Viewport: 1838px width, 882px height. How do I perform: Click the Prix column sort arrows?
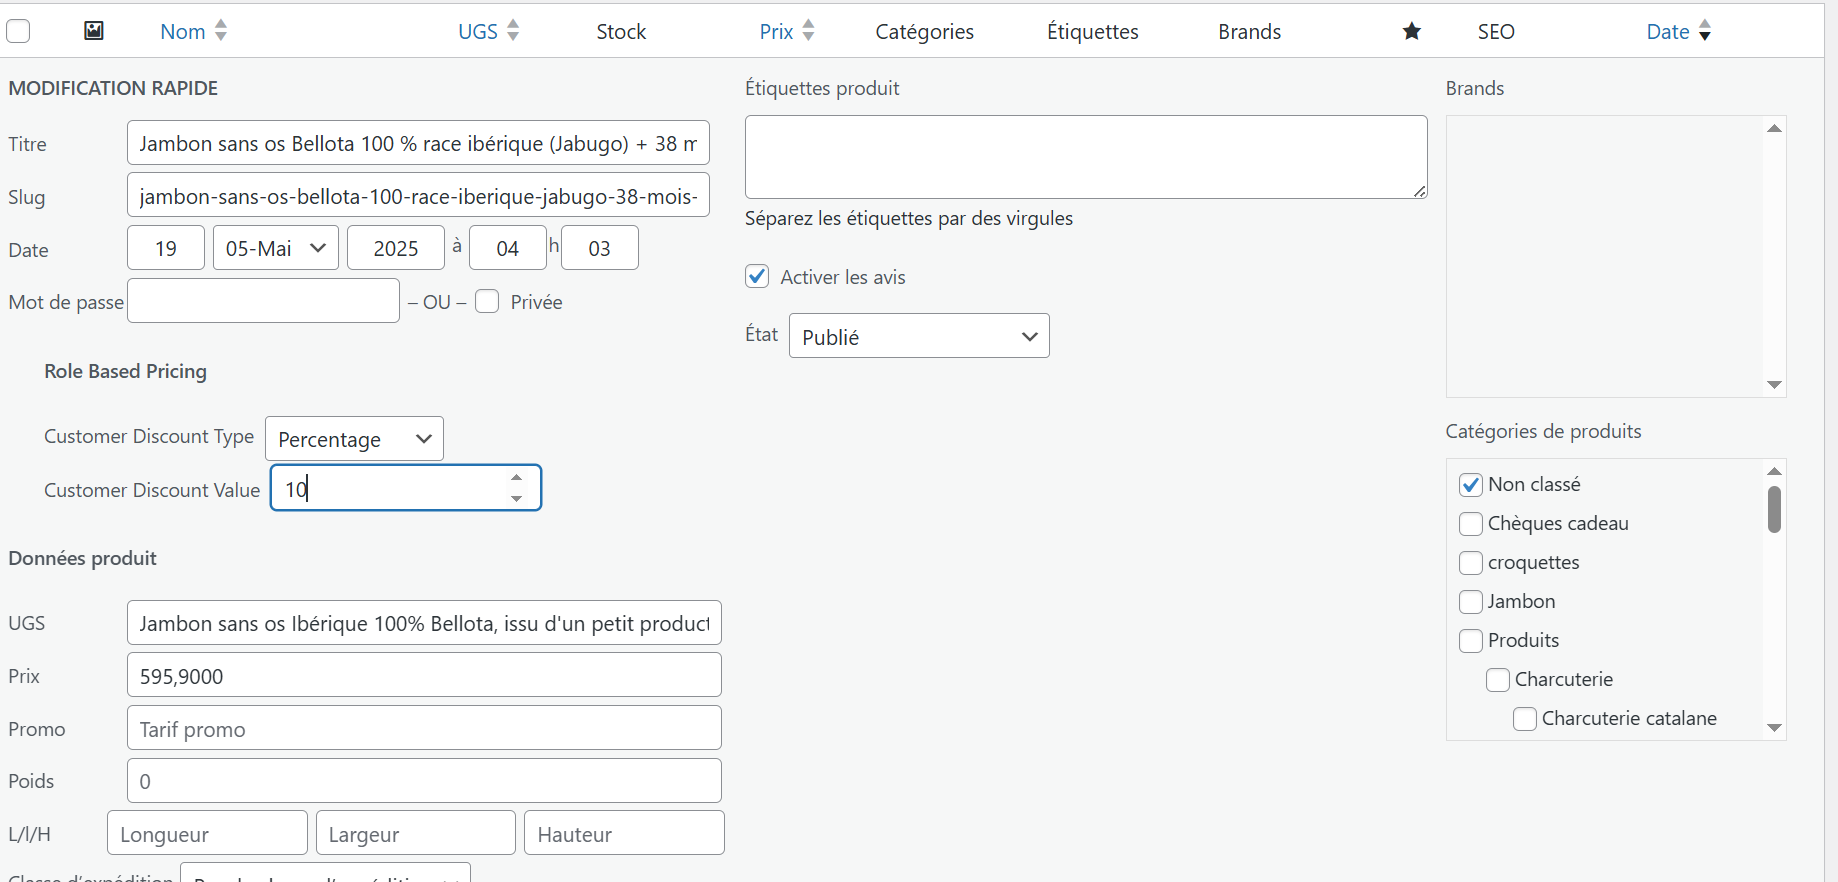click(808, 31)
